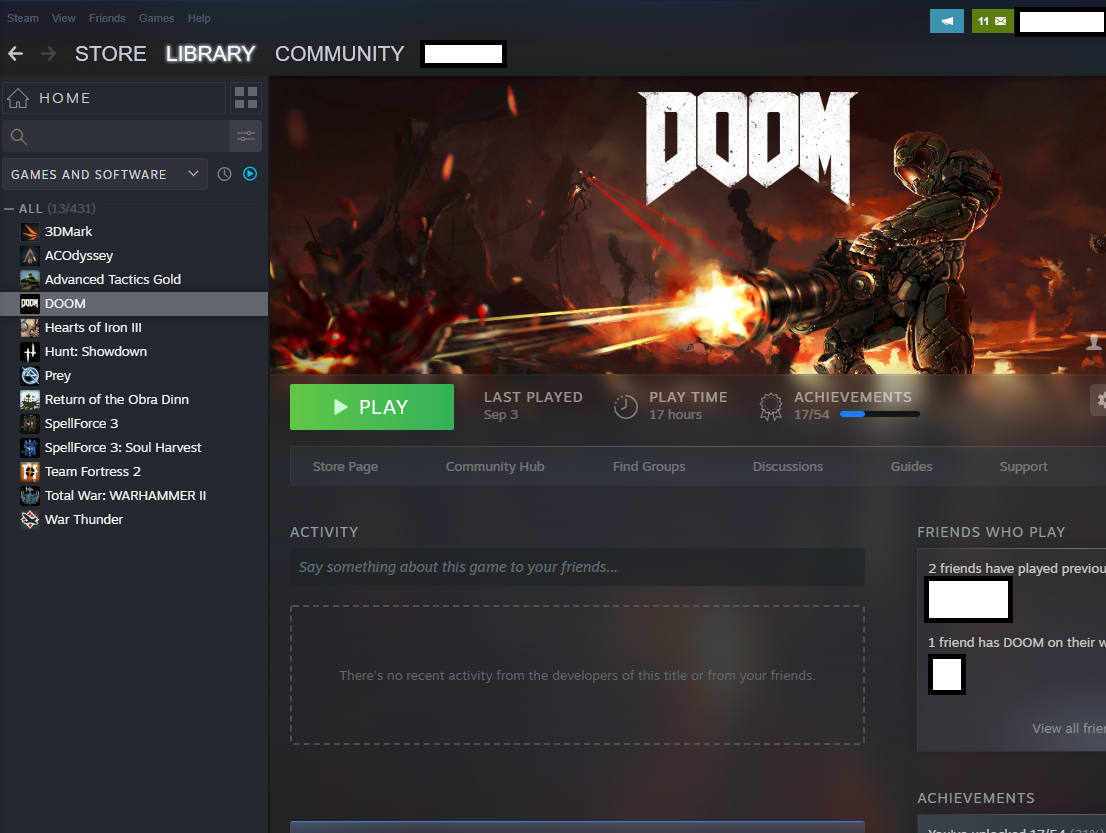Image resolution: width=1106 pixels, height=833 pixels.
Task: Launch DOOM with the PLAY button
Action: click(x=372, y=407)
